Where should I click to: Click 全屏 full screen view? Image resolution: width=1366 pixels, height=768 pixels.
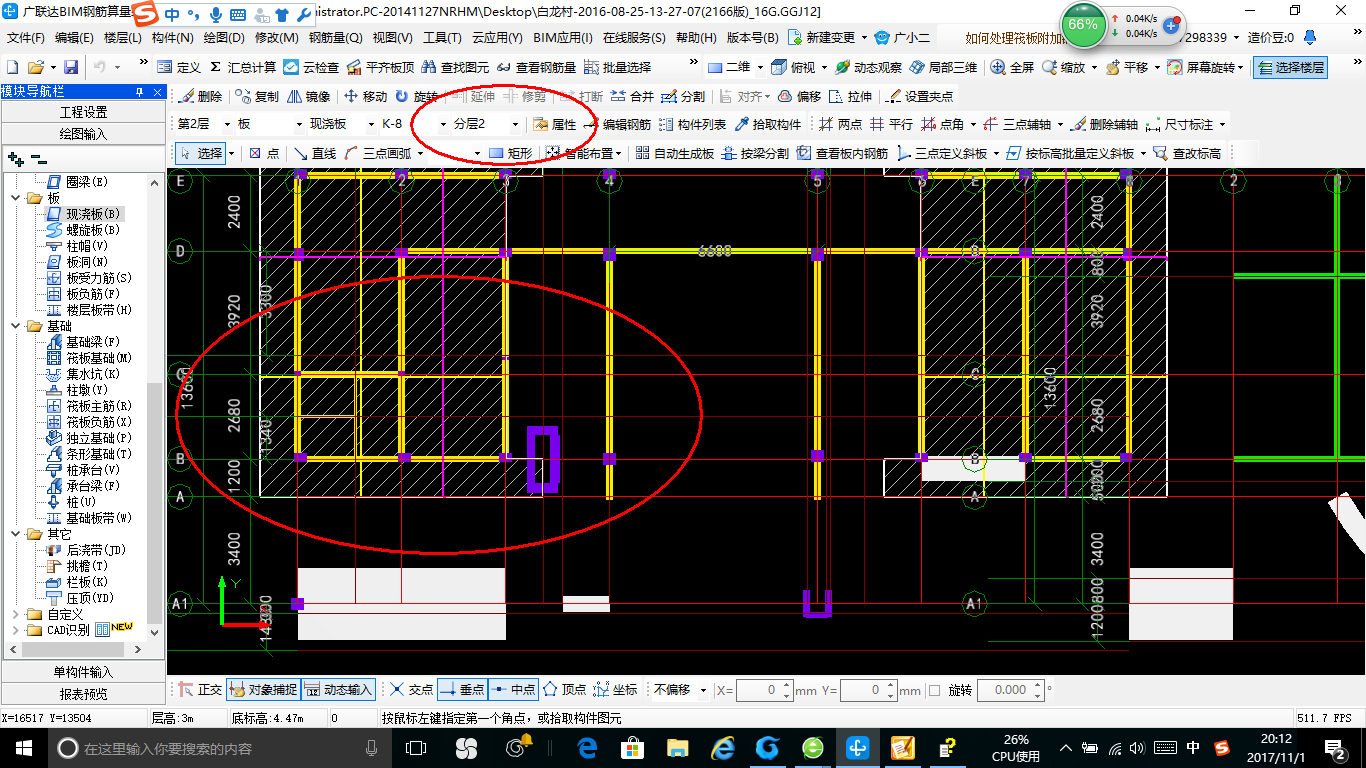coord(1012,67)
